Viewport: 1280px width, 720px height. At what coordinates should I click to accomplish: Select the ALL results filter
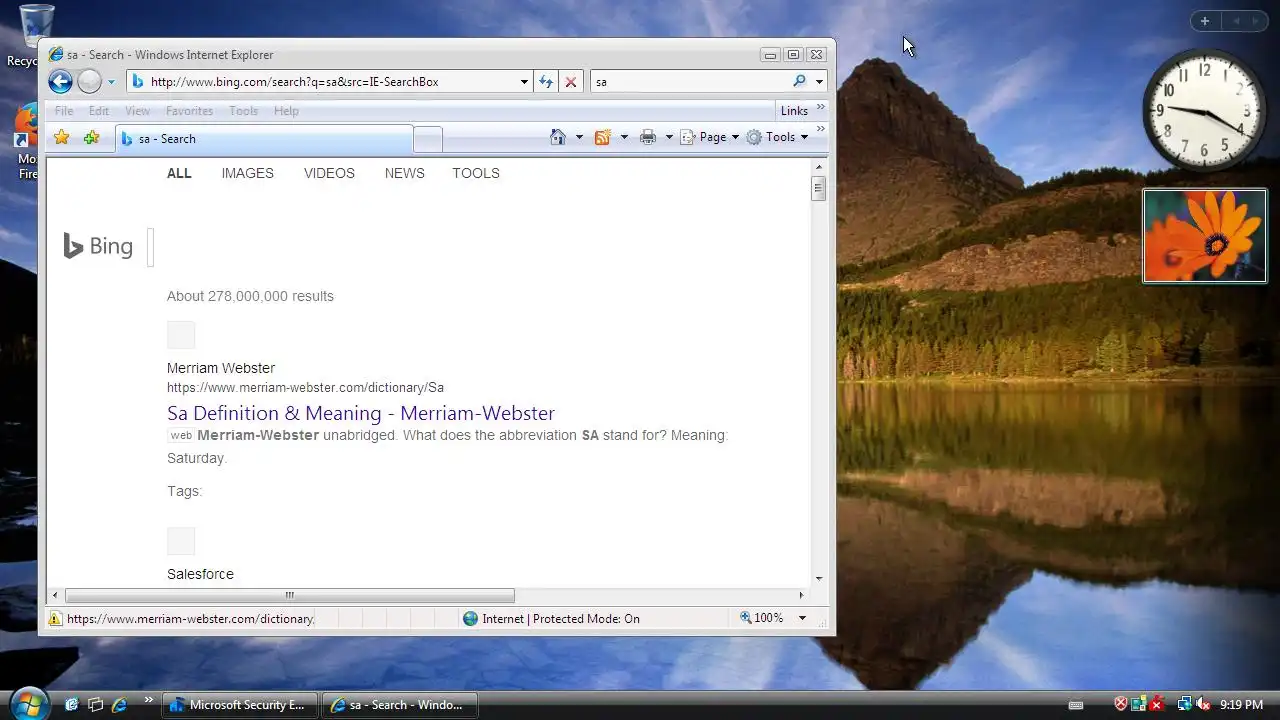coord(179,173)
